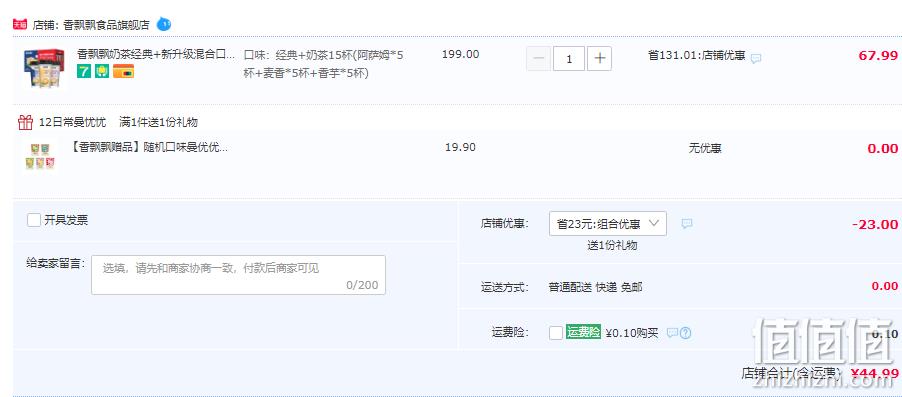Viewport: 902px width, 397px height.
Task: Increase quantity with the plus button
Action: pyautogui.click(x=599, y=59)
